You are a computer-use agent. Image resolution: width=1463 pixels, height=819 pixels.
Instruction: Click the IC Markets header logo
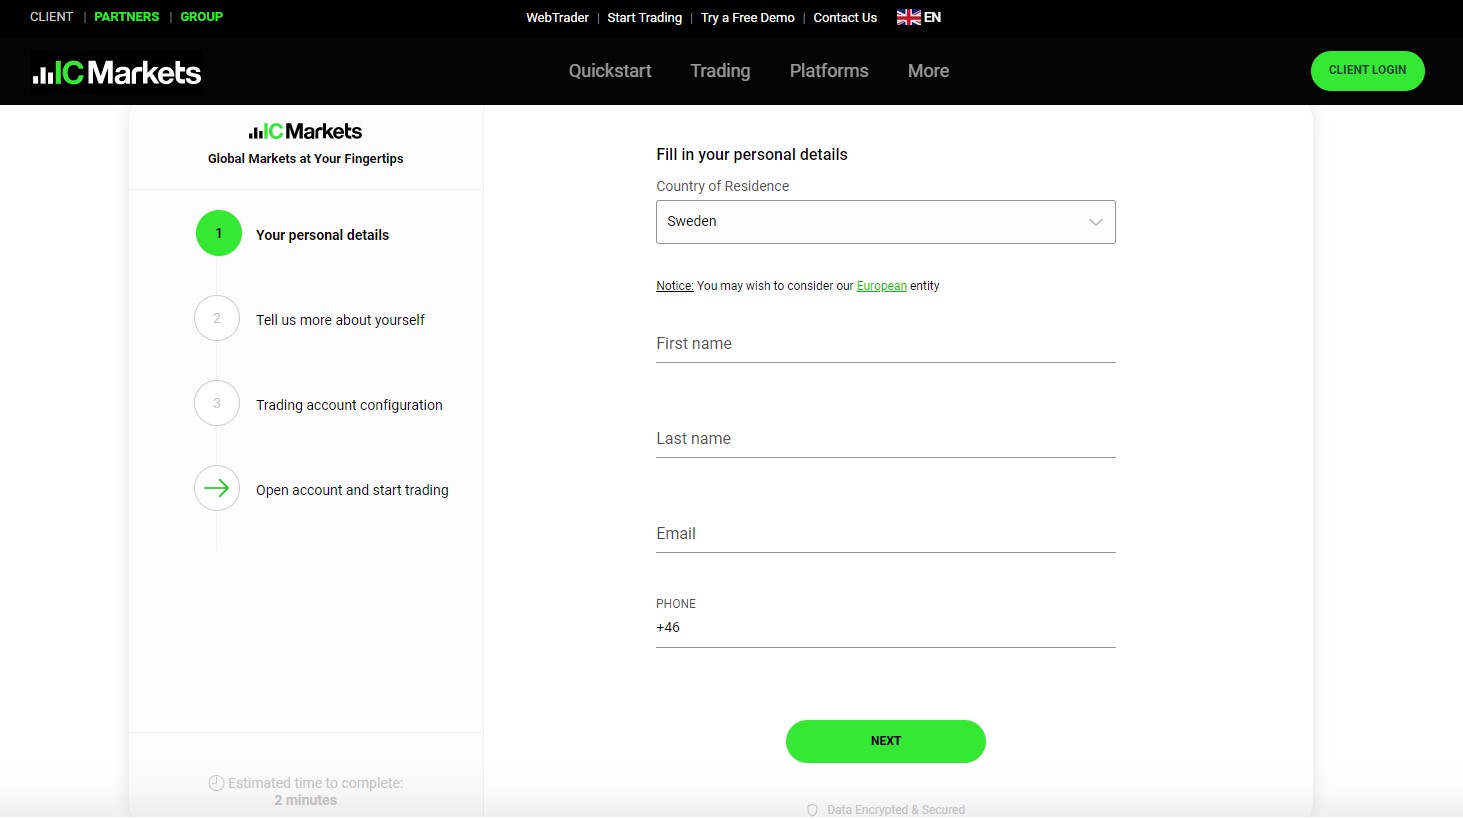(117, 72)
